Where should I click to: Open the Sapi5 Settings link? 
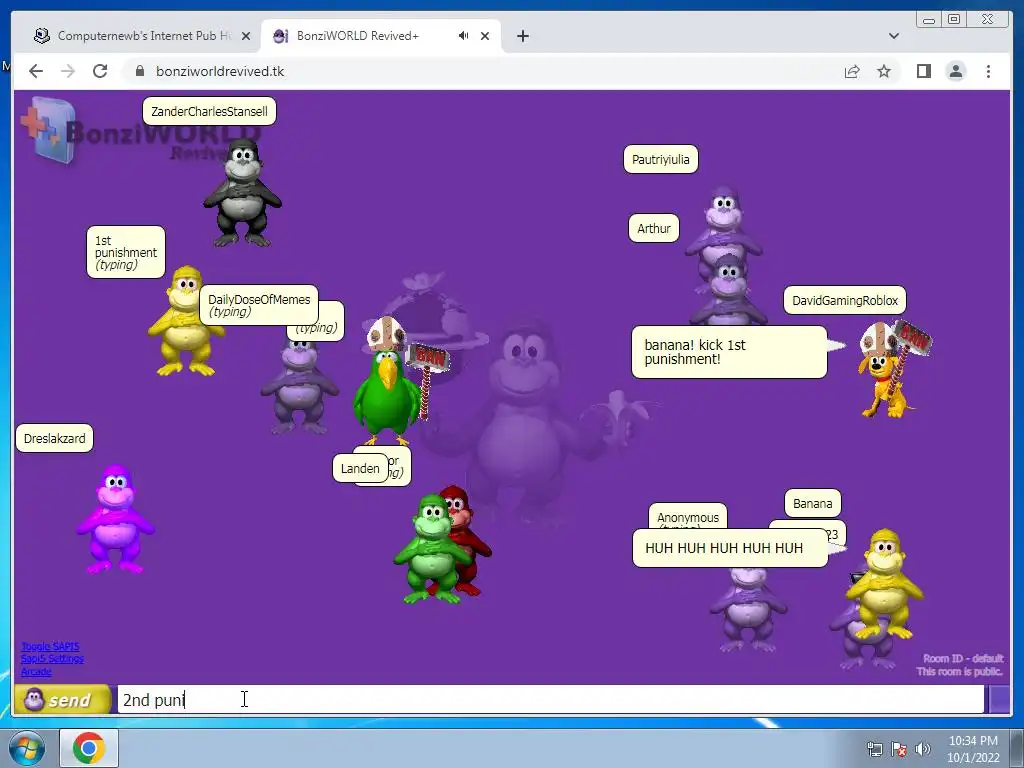coord(52,659)
